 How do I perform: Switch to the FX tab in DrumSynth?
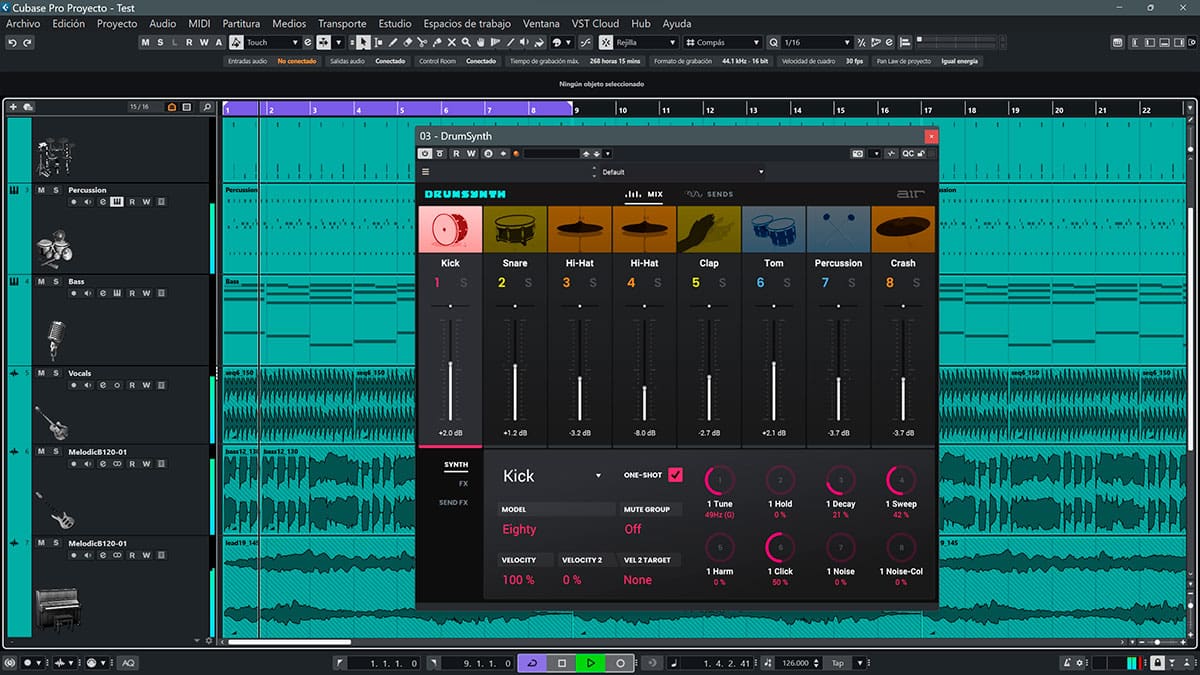(463, 483)
